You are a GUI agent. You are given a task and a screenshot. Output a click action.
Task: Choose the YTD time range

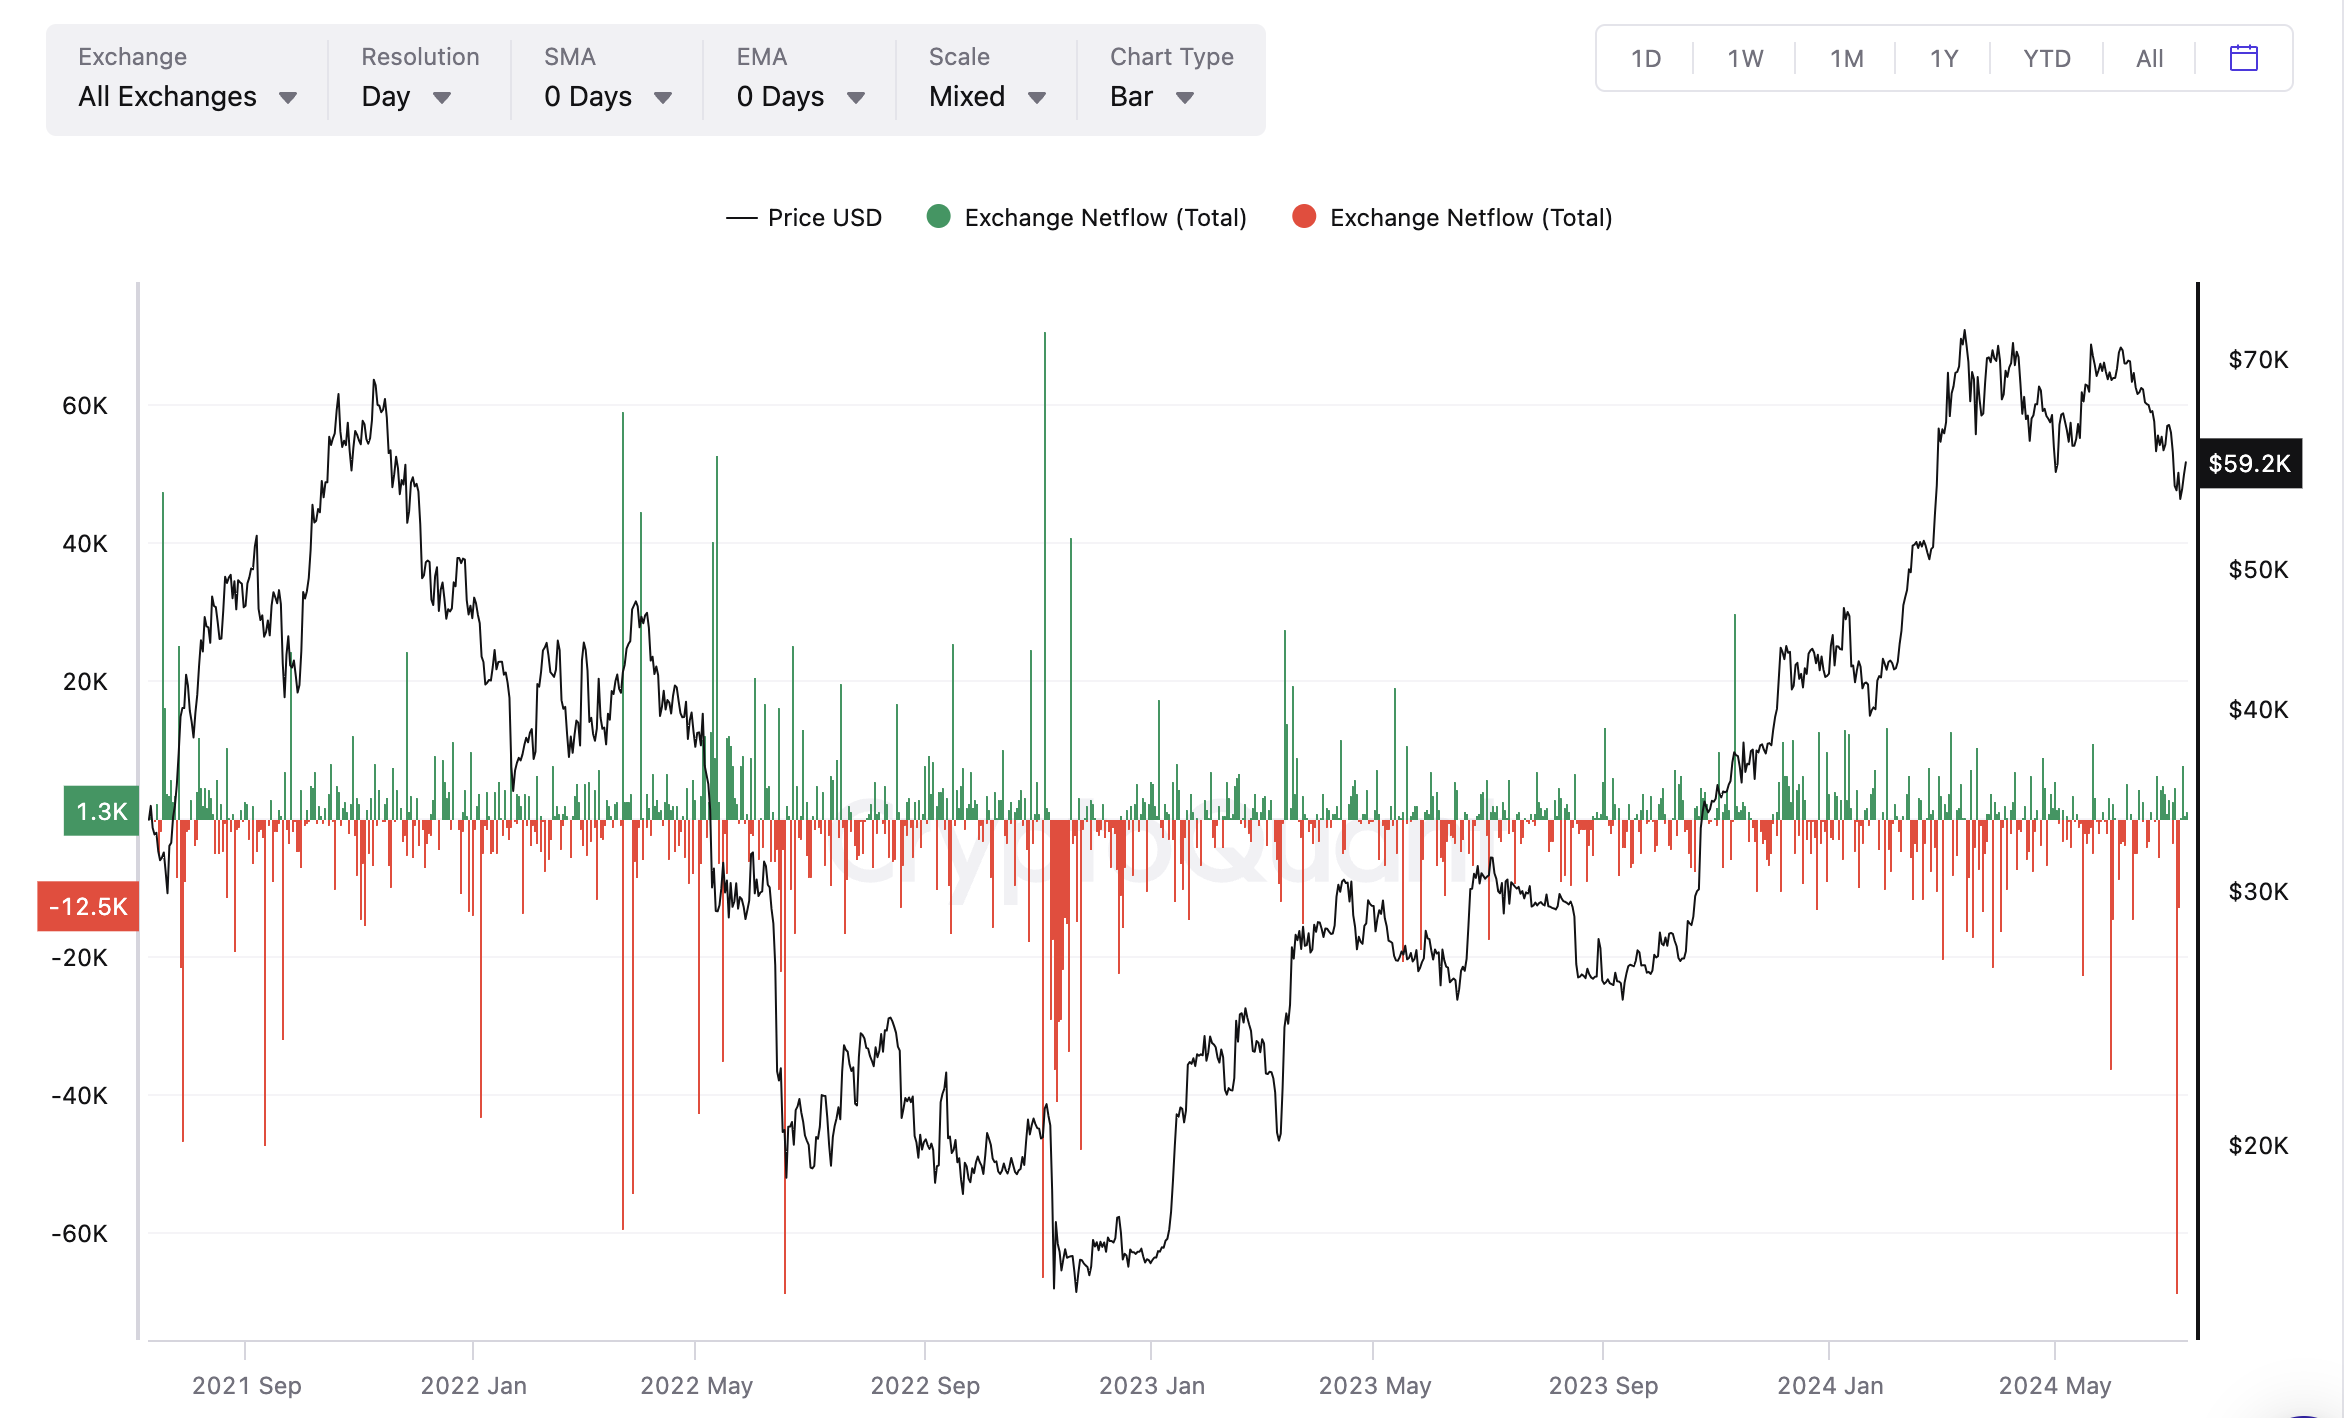pyautogui.click(x=2046, y=58)
